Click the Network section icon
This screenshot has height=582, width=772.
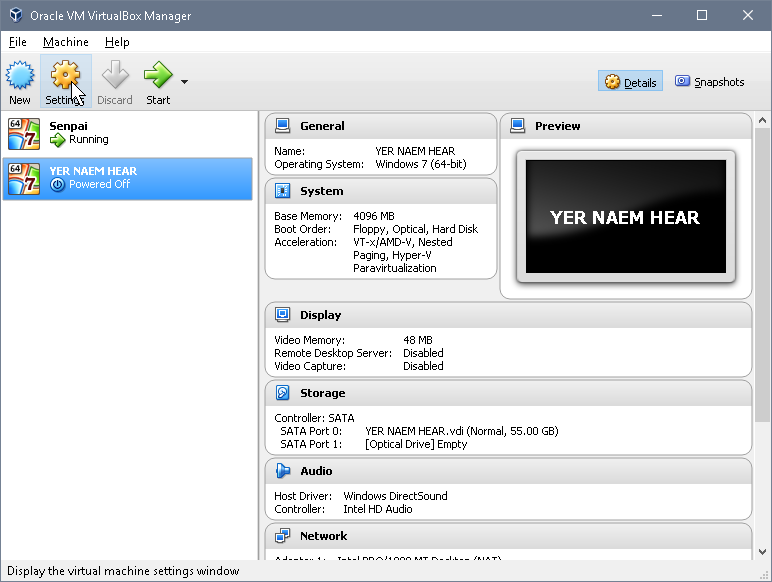click(x=283, y=535)
